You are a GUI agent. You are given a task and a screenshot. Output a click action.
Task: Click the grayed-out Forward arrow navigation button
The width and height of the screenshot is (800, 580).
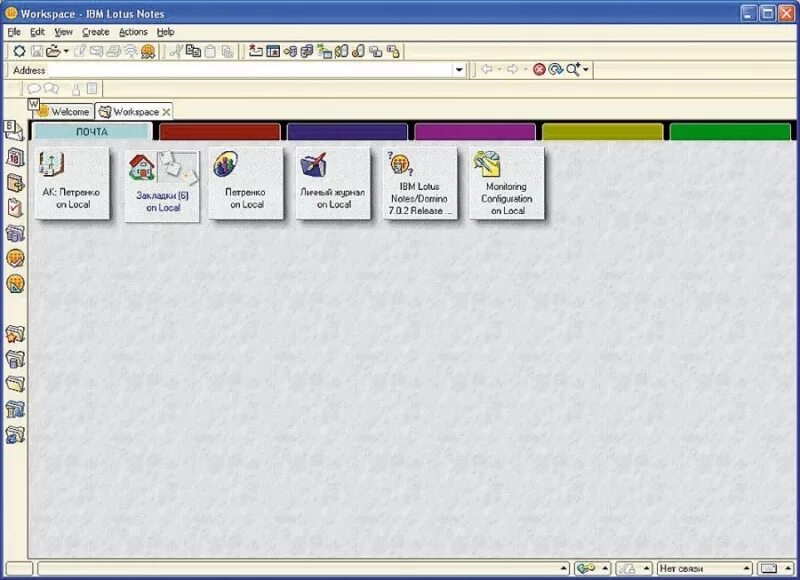tap(512, 69)
